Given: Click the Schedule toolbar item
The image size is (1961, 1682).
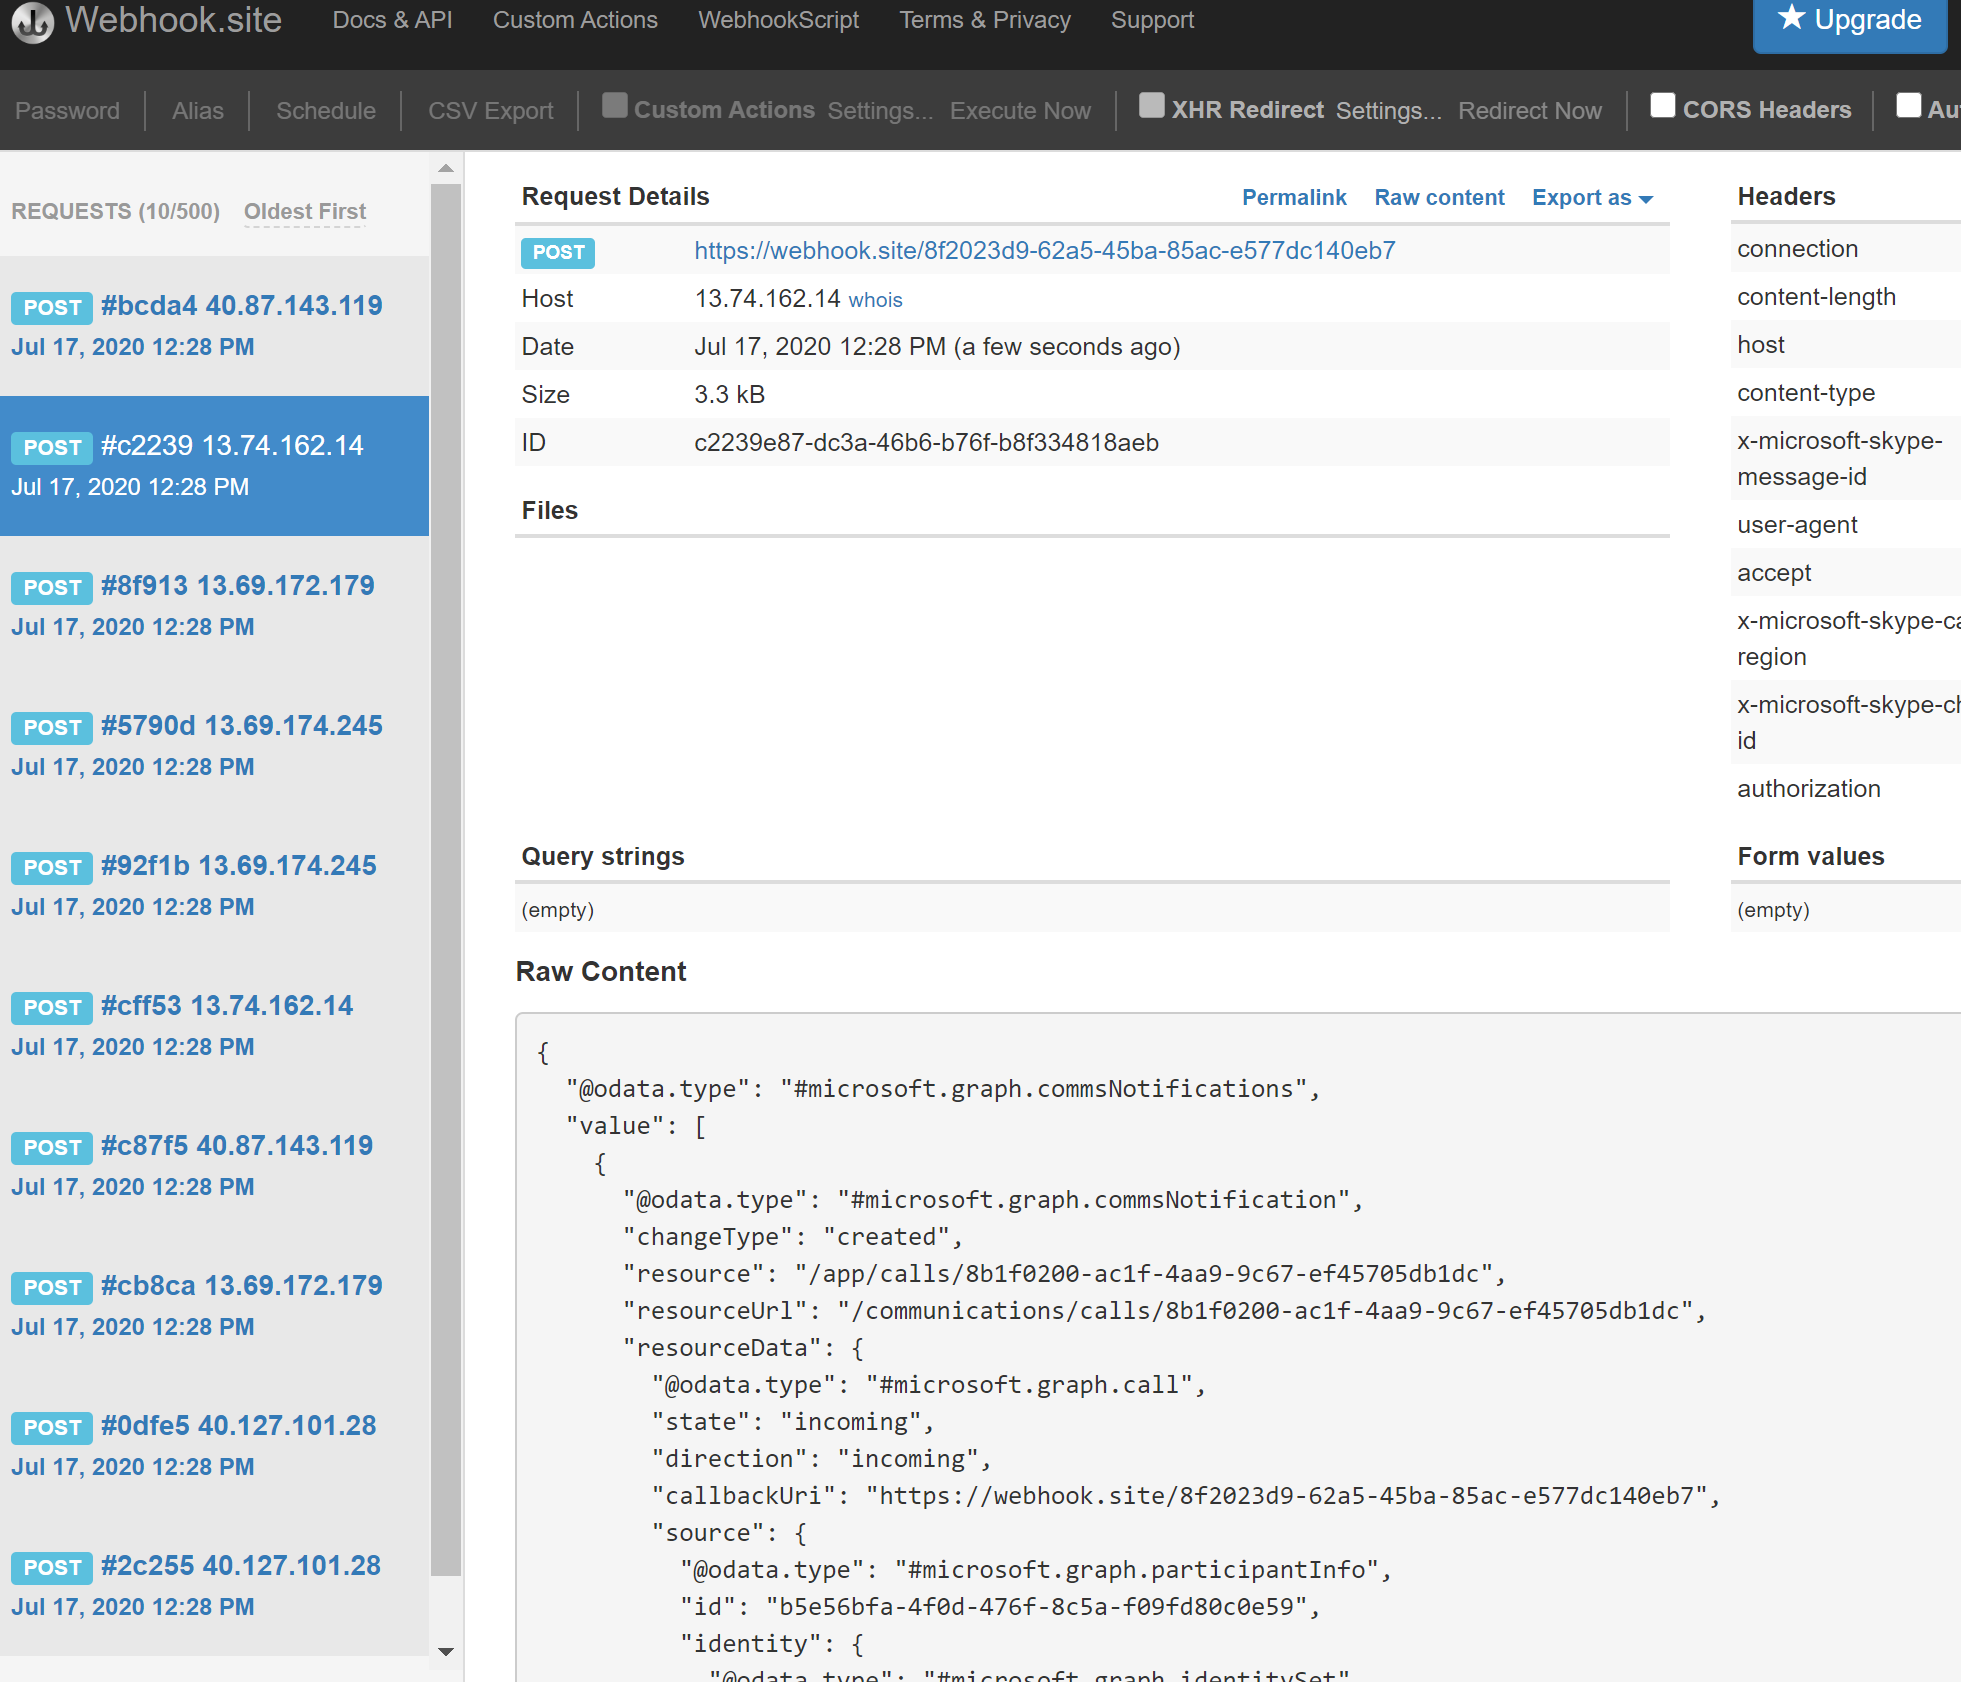Looking at the screenshot, I should pyautogui.click(x=325, y=110).
